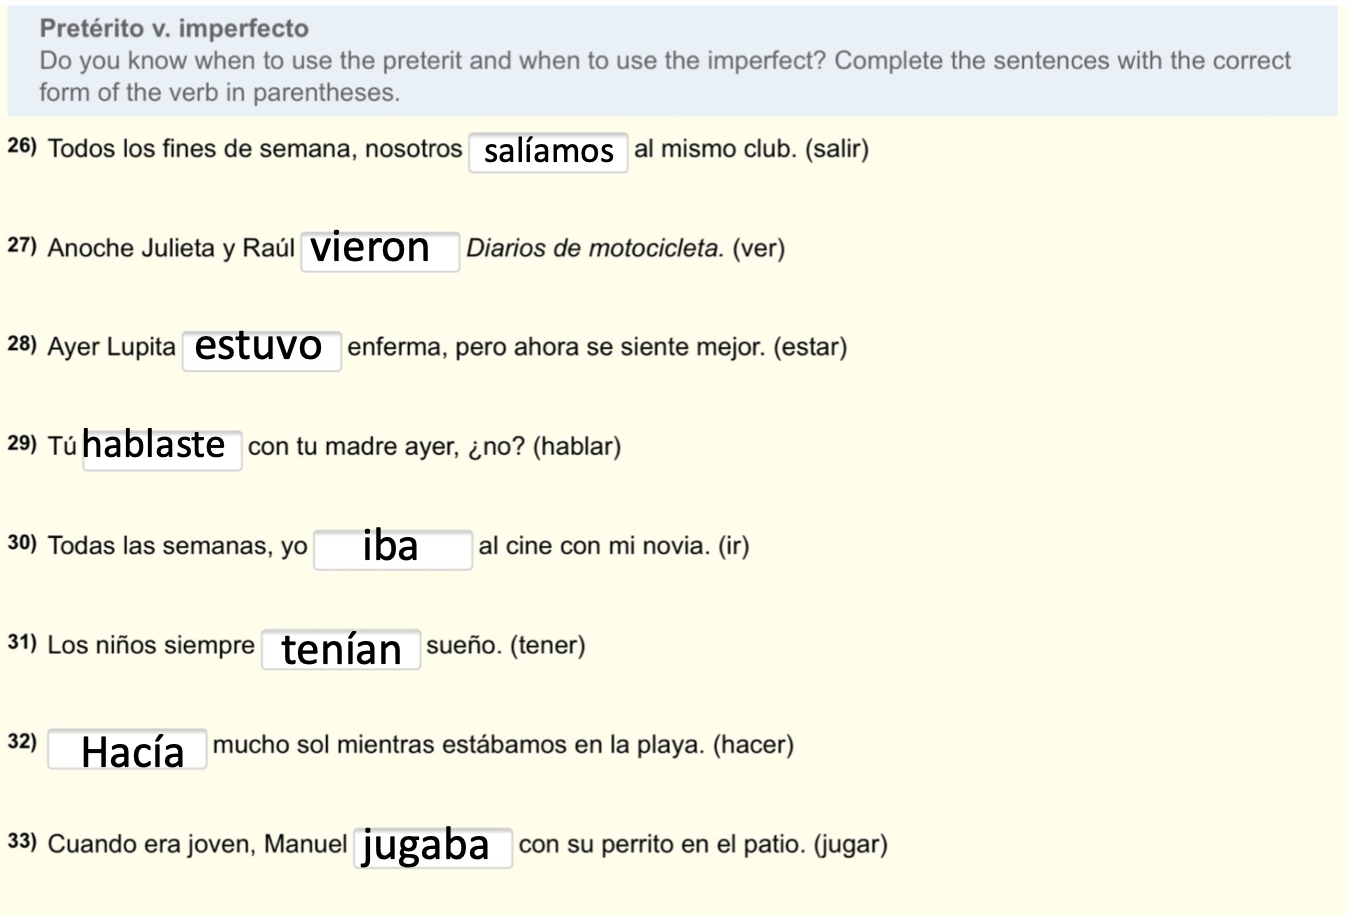1348x920 pixels.
Task: Click the "(tener)" verb hint
Action: tap(547, 645)
